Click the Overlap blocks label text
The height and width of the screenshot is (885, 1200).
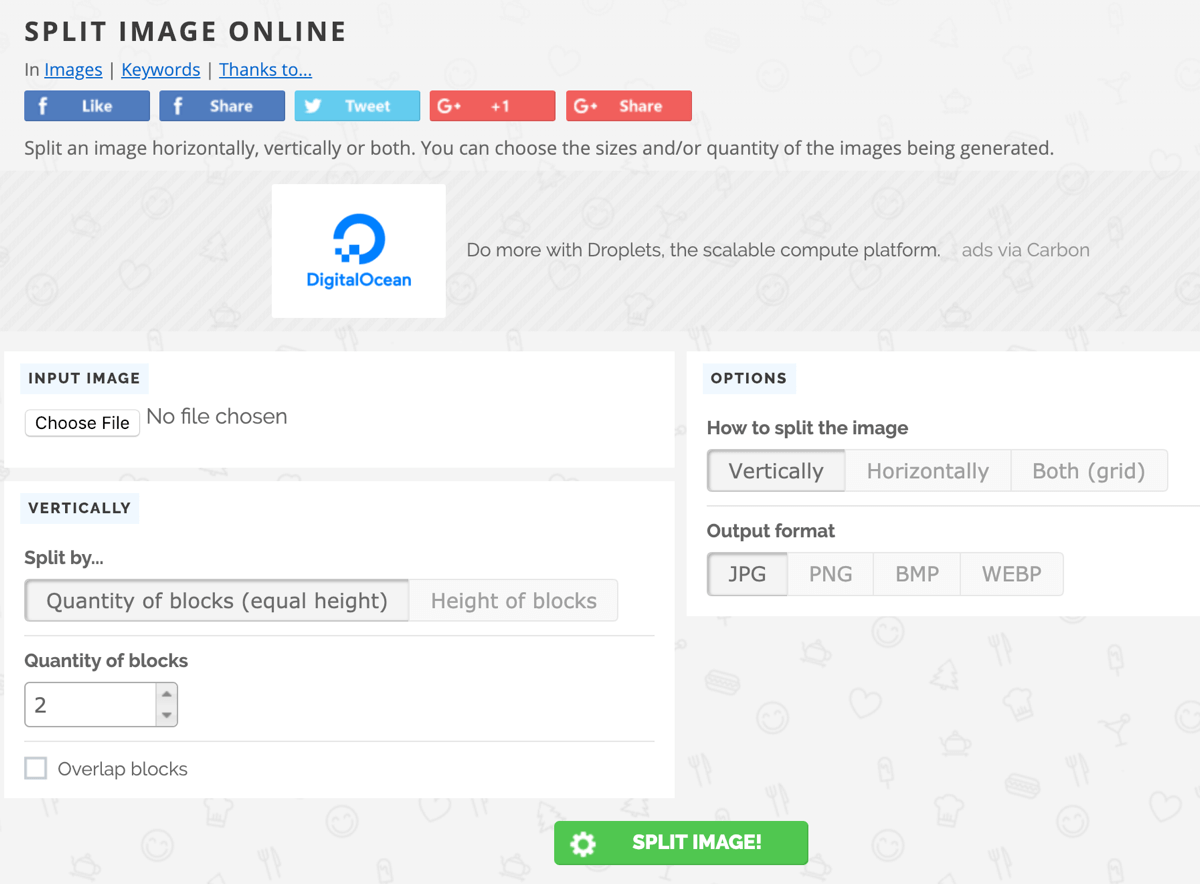coord(123,769)
